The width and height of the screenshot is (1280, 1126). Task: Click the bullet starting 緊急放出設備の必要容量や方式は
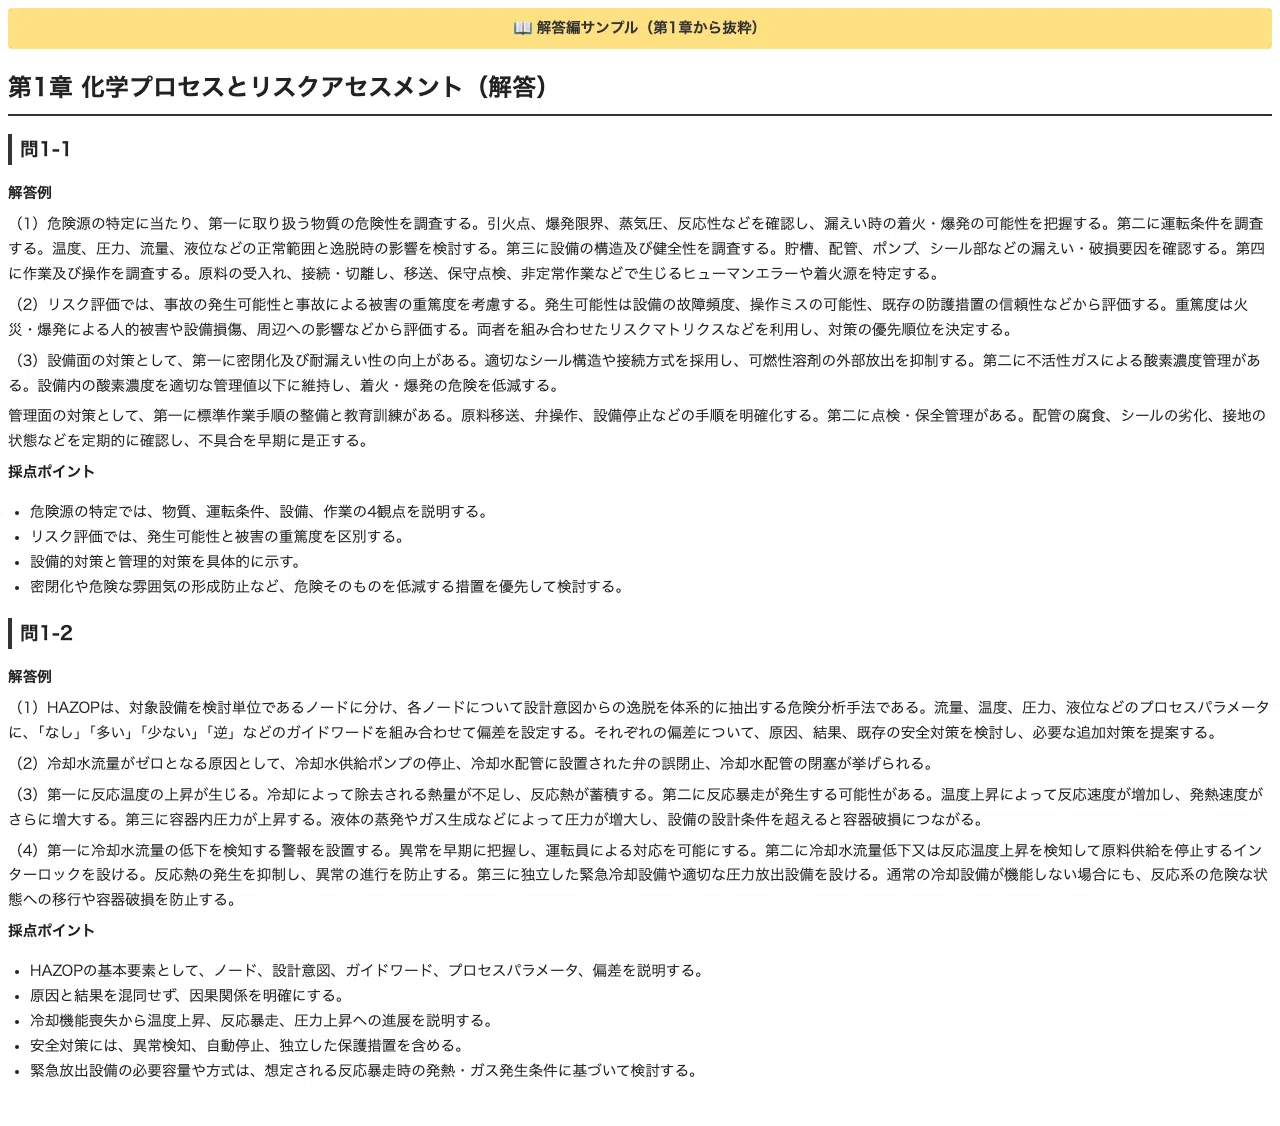click(x=365, y=1070)
